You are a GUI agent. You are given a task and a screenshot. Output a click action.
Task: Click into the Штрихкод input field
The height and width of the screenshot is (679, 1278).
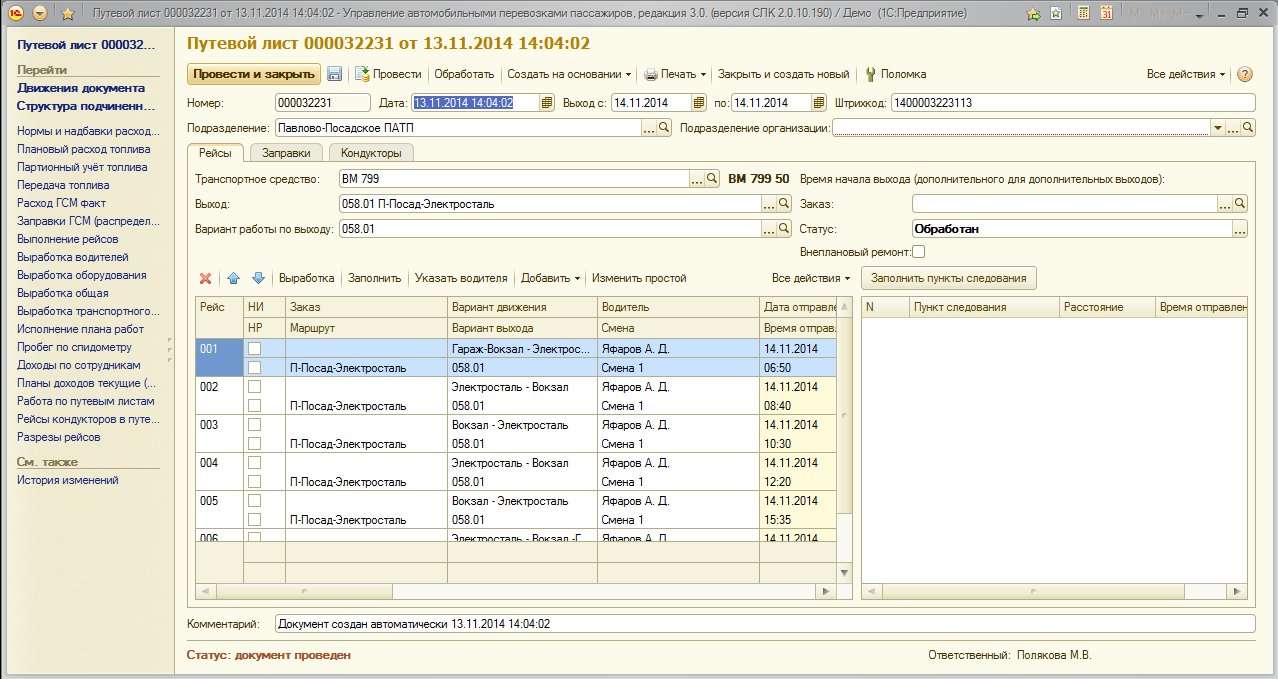1072,103
